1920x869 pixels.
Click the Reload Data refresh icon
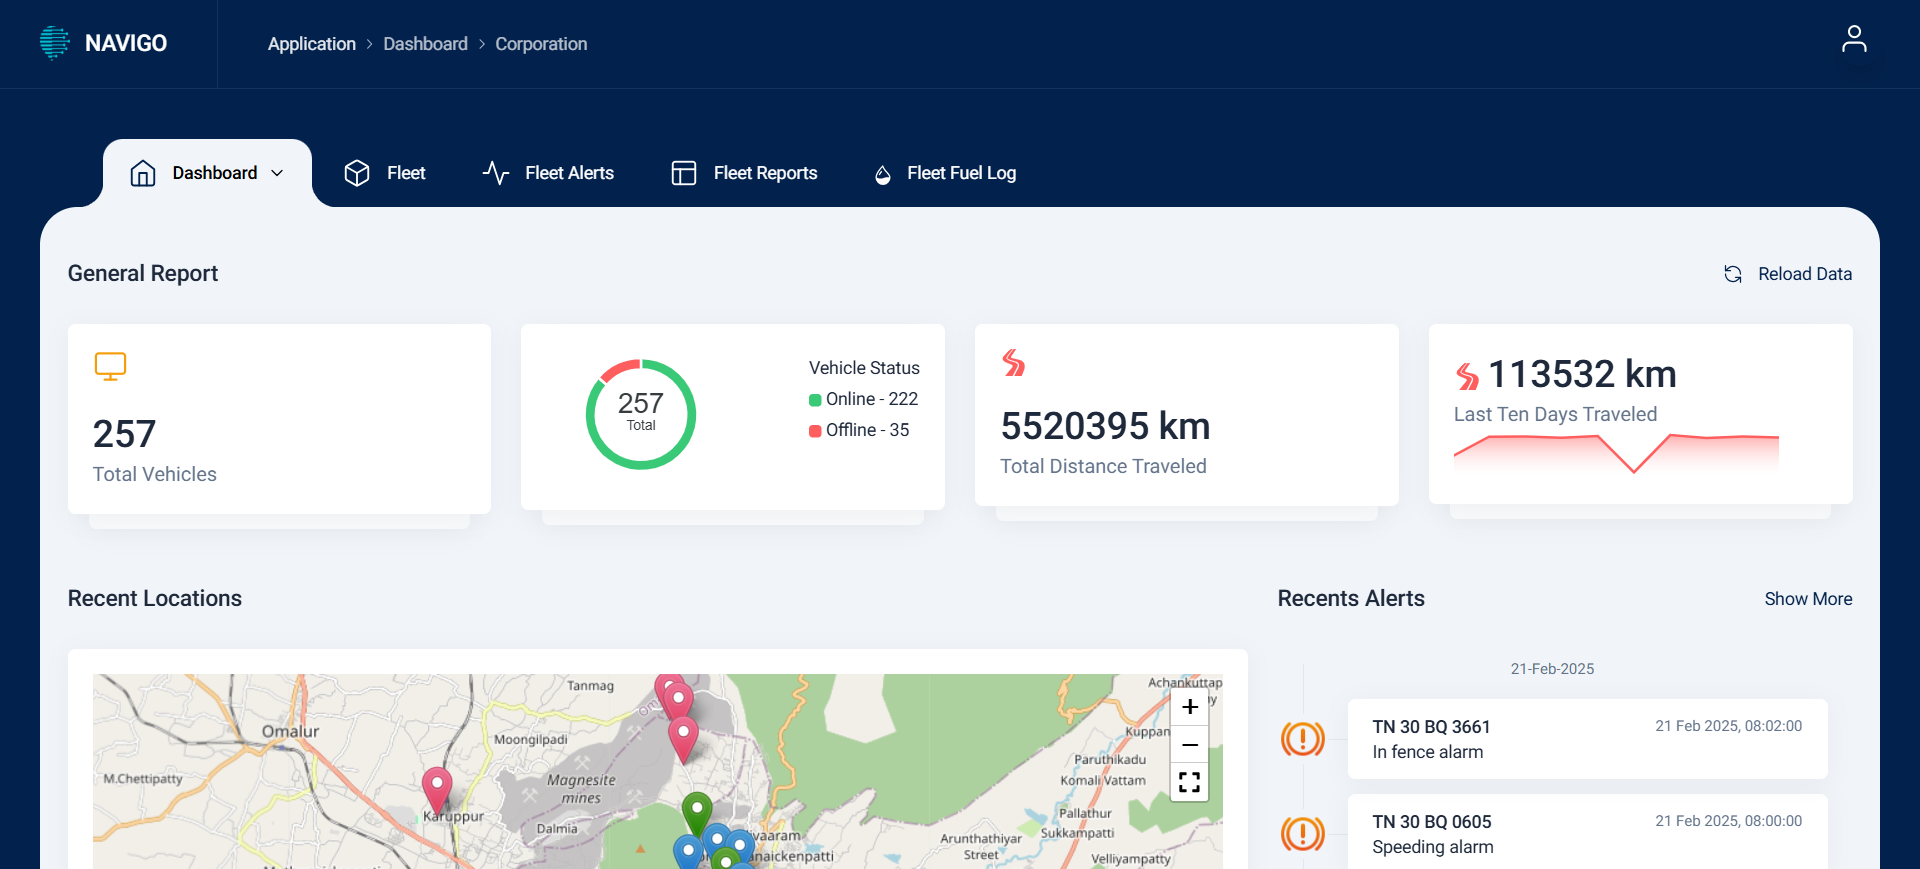[x=1732, y=274]
